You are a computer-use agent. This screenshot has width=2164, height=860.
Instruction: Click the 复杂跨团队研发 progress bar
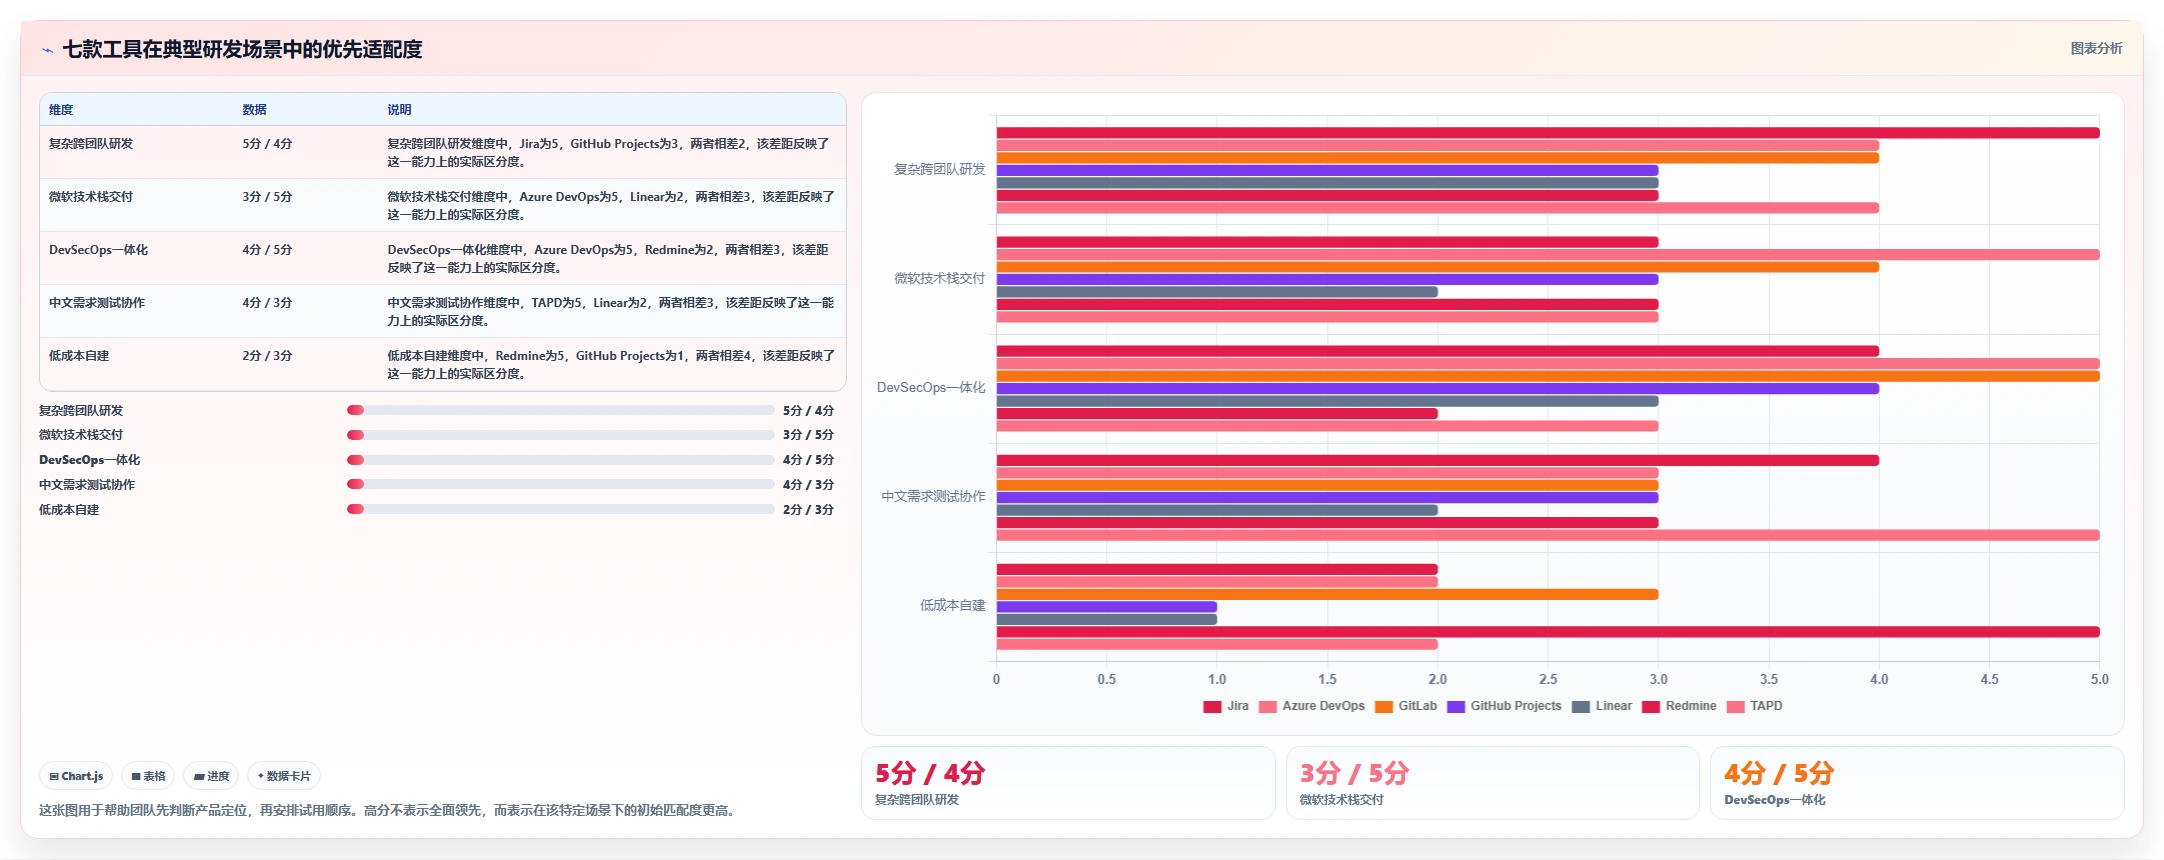pyautogui.click(x=560, y=410)
